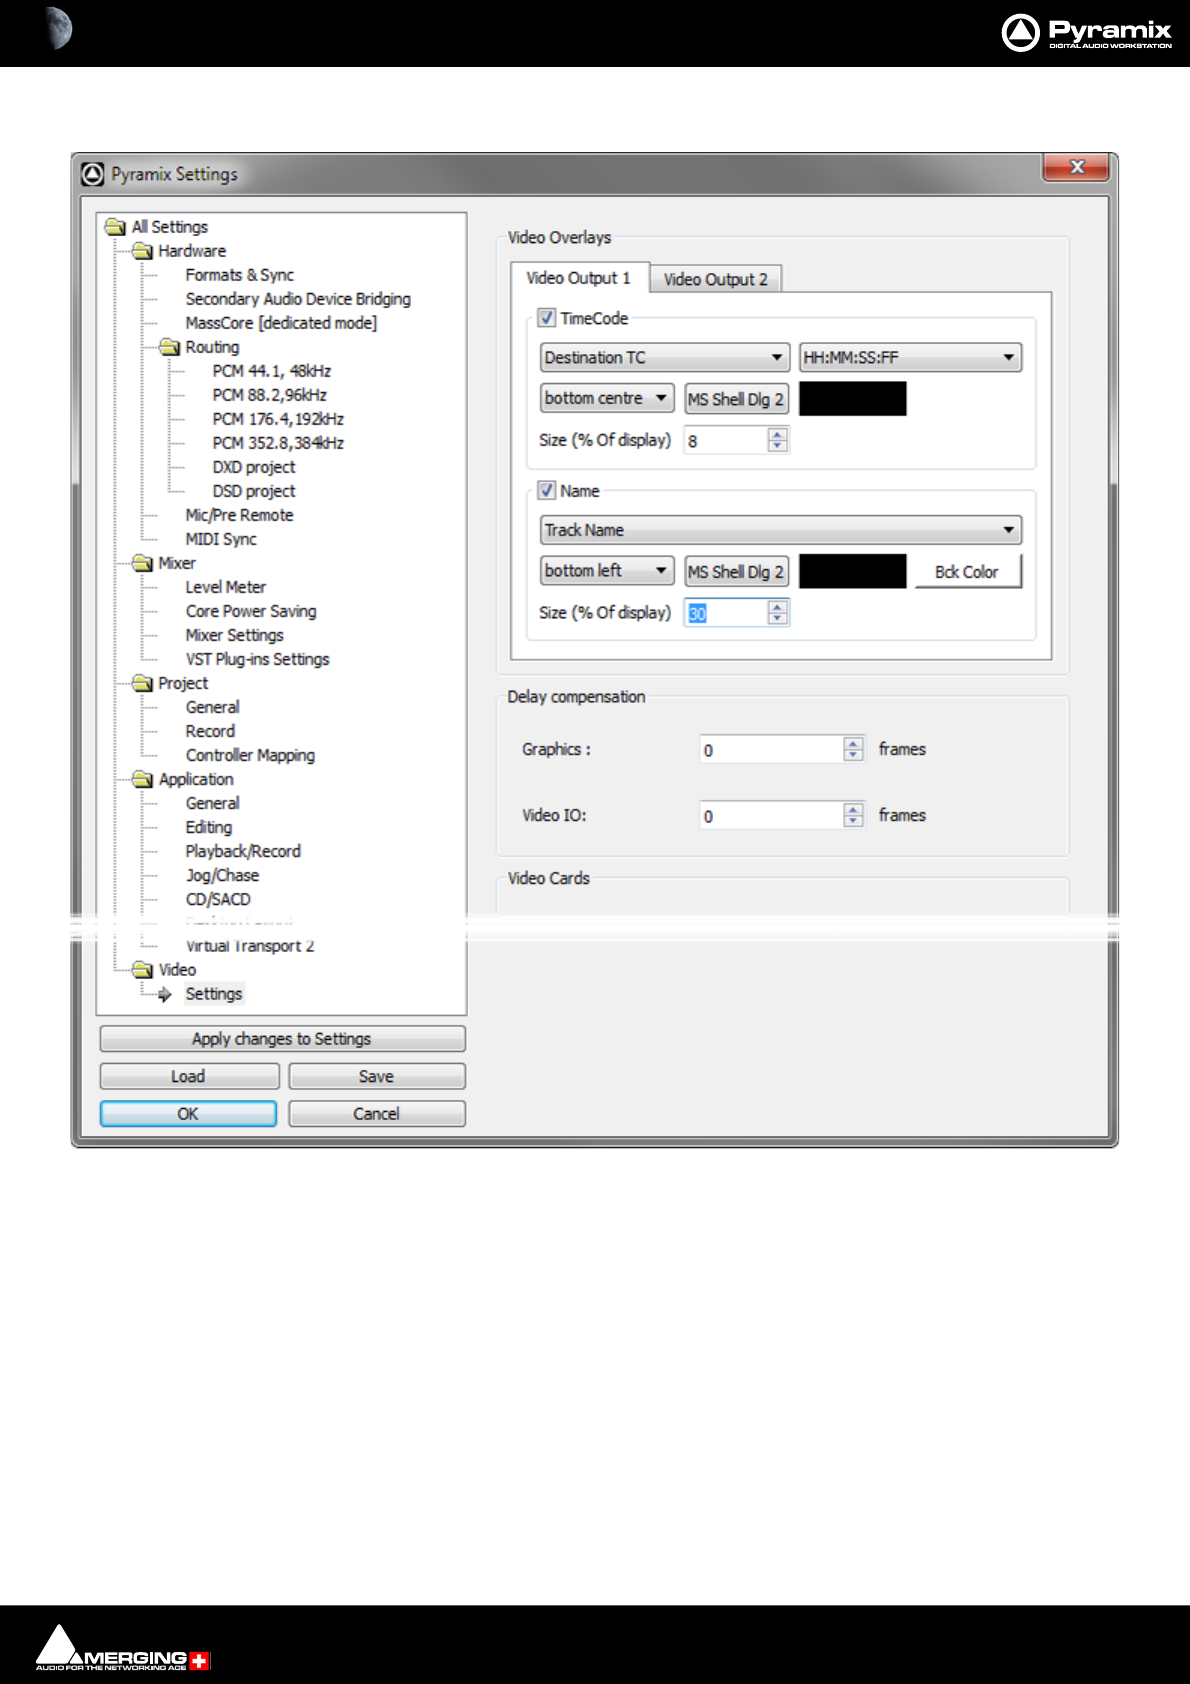This screenshot has width=1190, height=1684.
Task: Decrease Video IO delay with down arrow
Action: pyautogui.click(x=854, y=821)
